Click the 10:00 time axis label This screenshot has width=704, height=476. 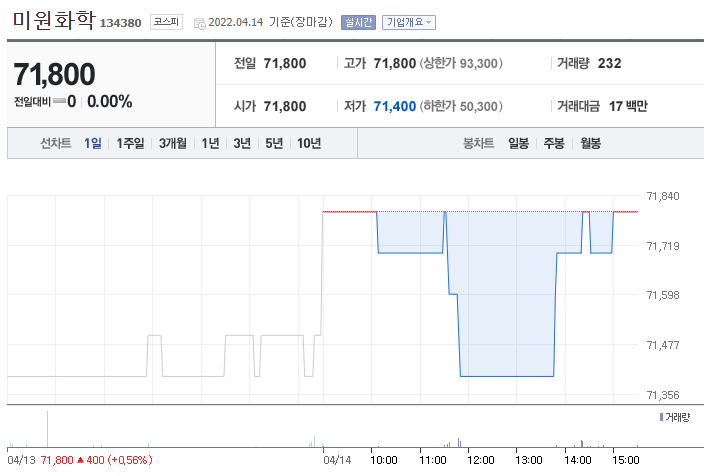click(x=383, y=460)
